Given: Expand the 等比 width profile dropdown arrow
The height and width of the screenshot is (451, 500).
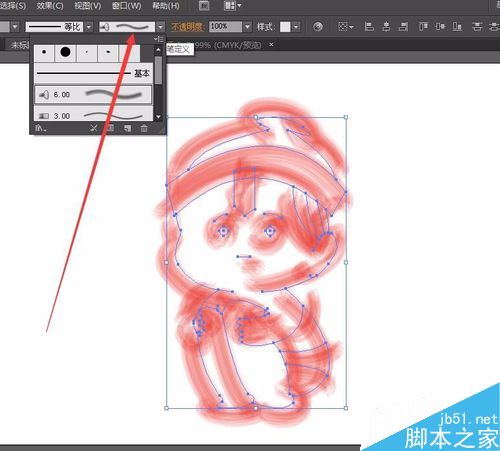Looking at the screenshot, I should click(x=89, y=26).
